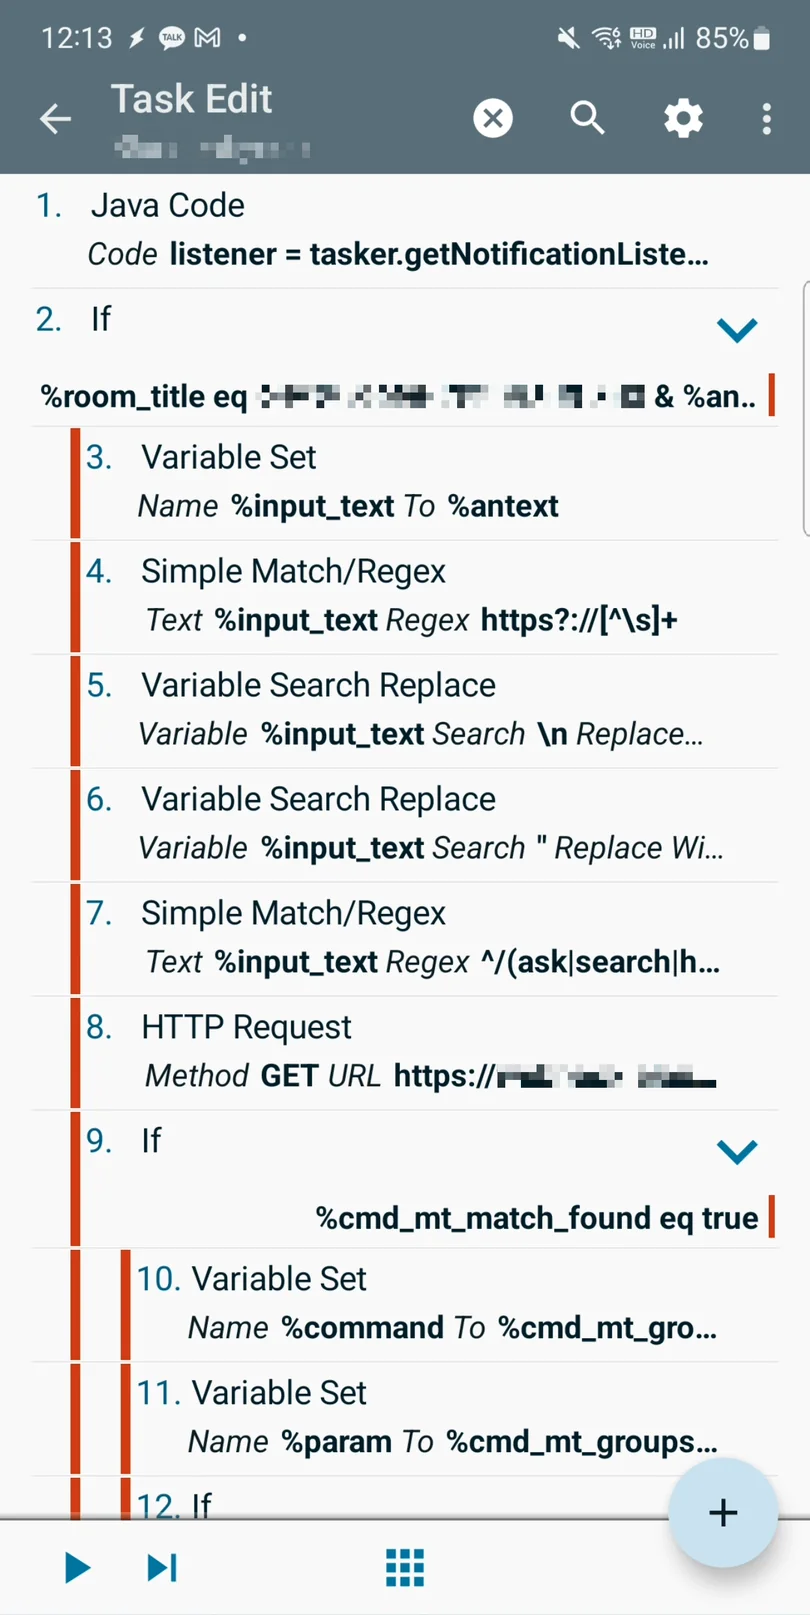Tap the Gmail notification status icon
Screen dimensions: 810x1615
207,38
